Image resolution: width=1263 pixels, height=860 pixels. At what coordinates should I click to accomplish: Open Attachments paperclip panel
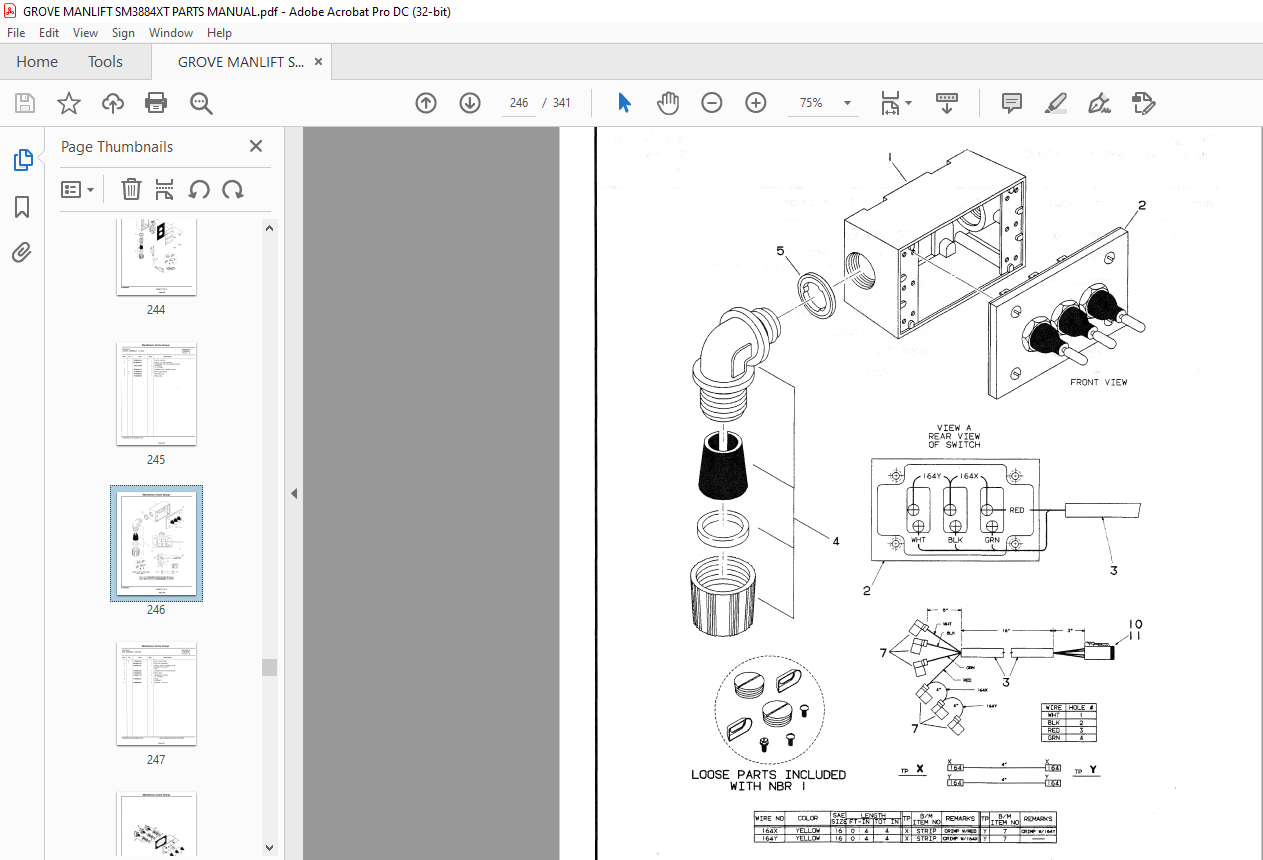click(22, 252)
